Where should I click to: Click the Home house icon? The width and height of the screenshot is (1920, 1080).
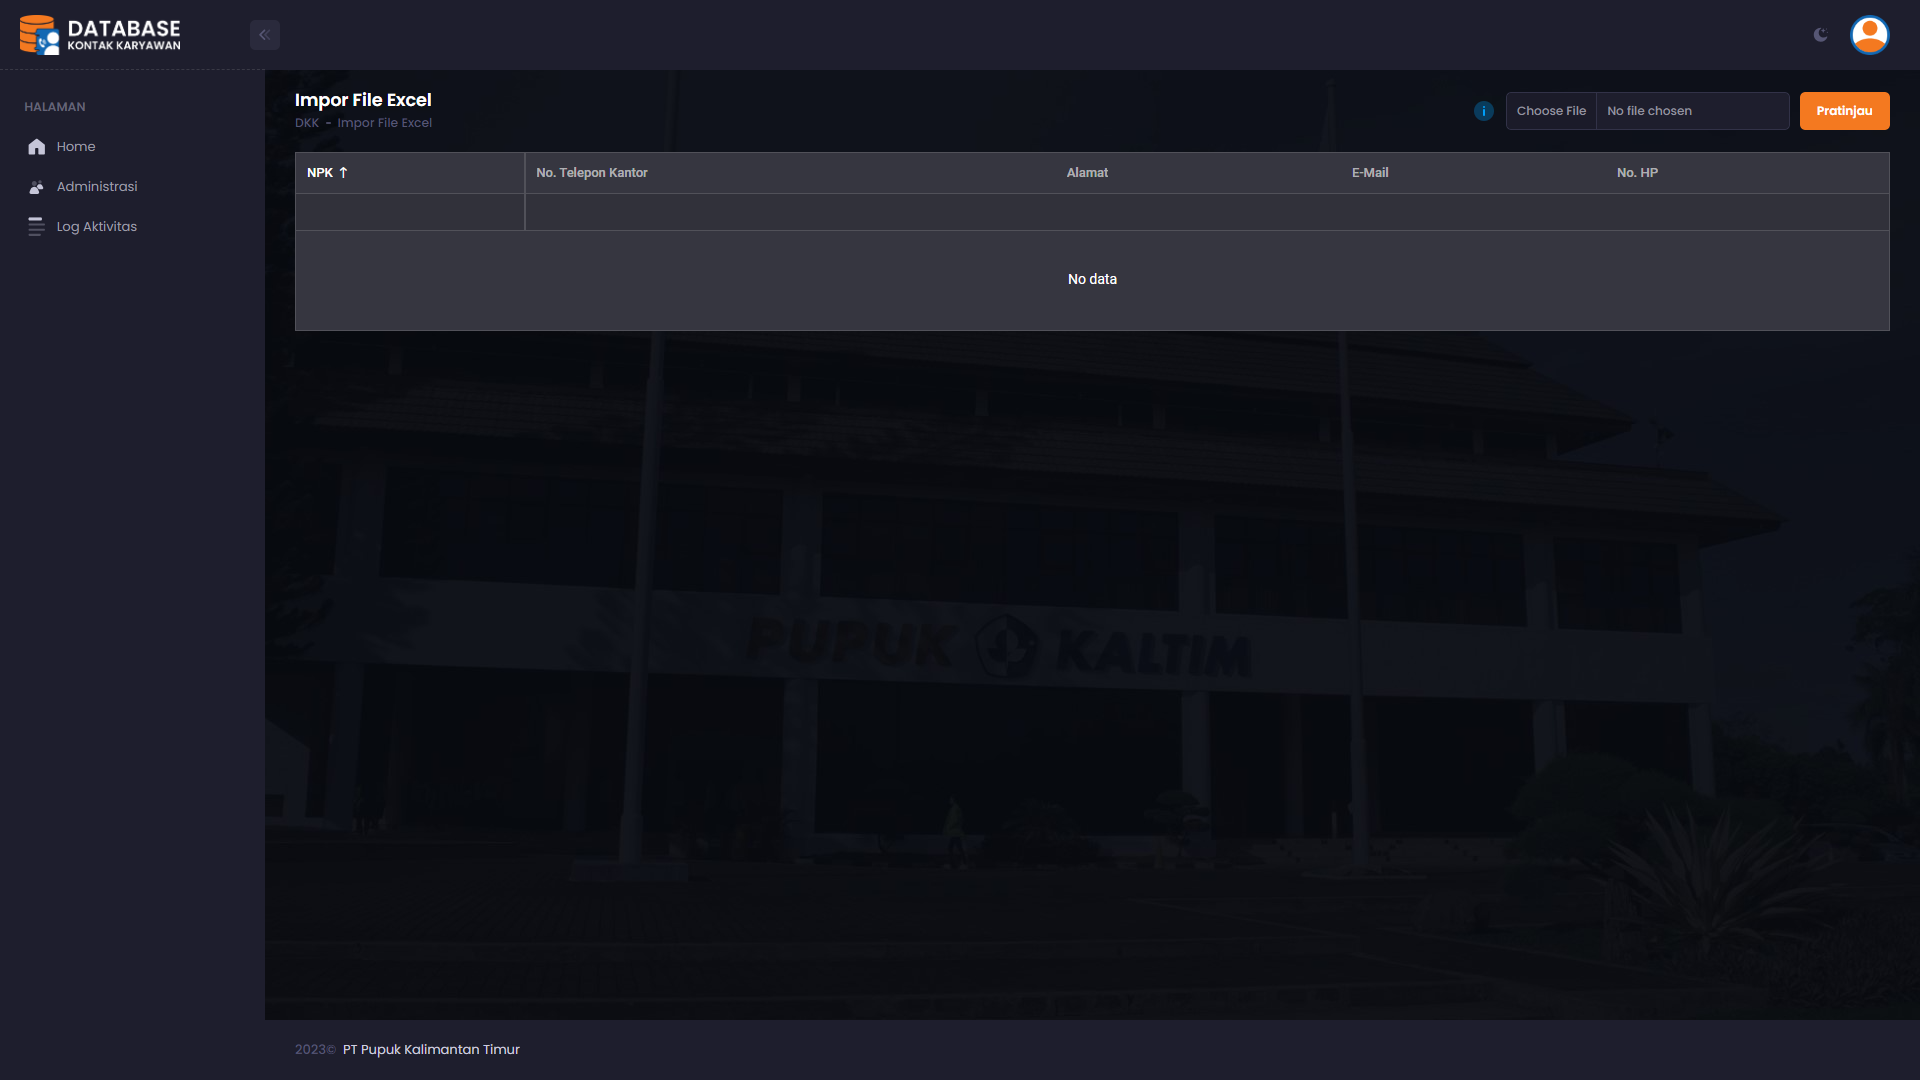37,147
